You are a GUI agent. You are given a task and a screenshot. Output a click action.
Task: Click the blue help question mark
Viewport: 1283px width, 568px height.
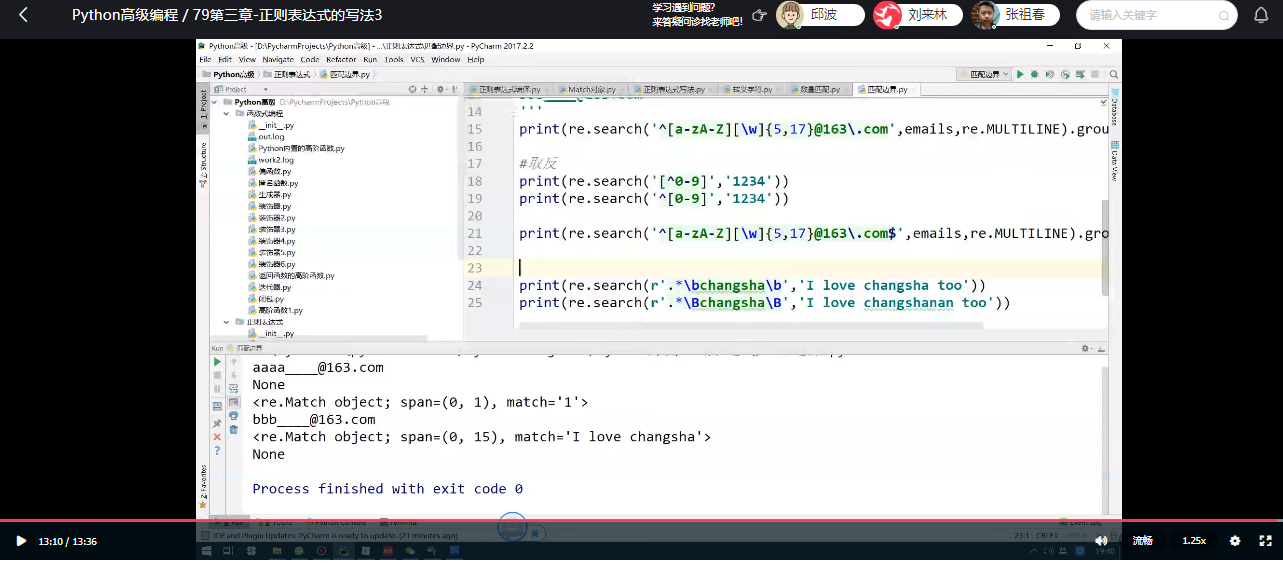(217, 451)
